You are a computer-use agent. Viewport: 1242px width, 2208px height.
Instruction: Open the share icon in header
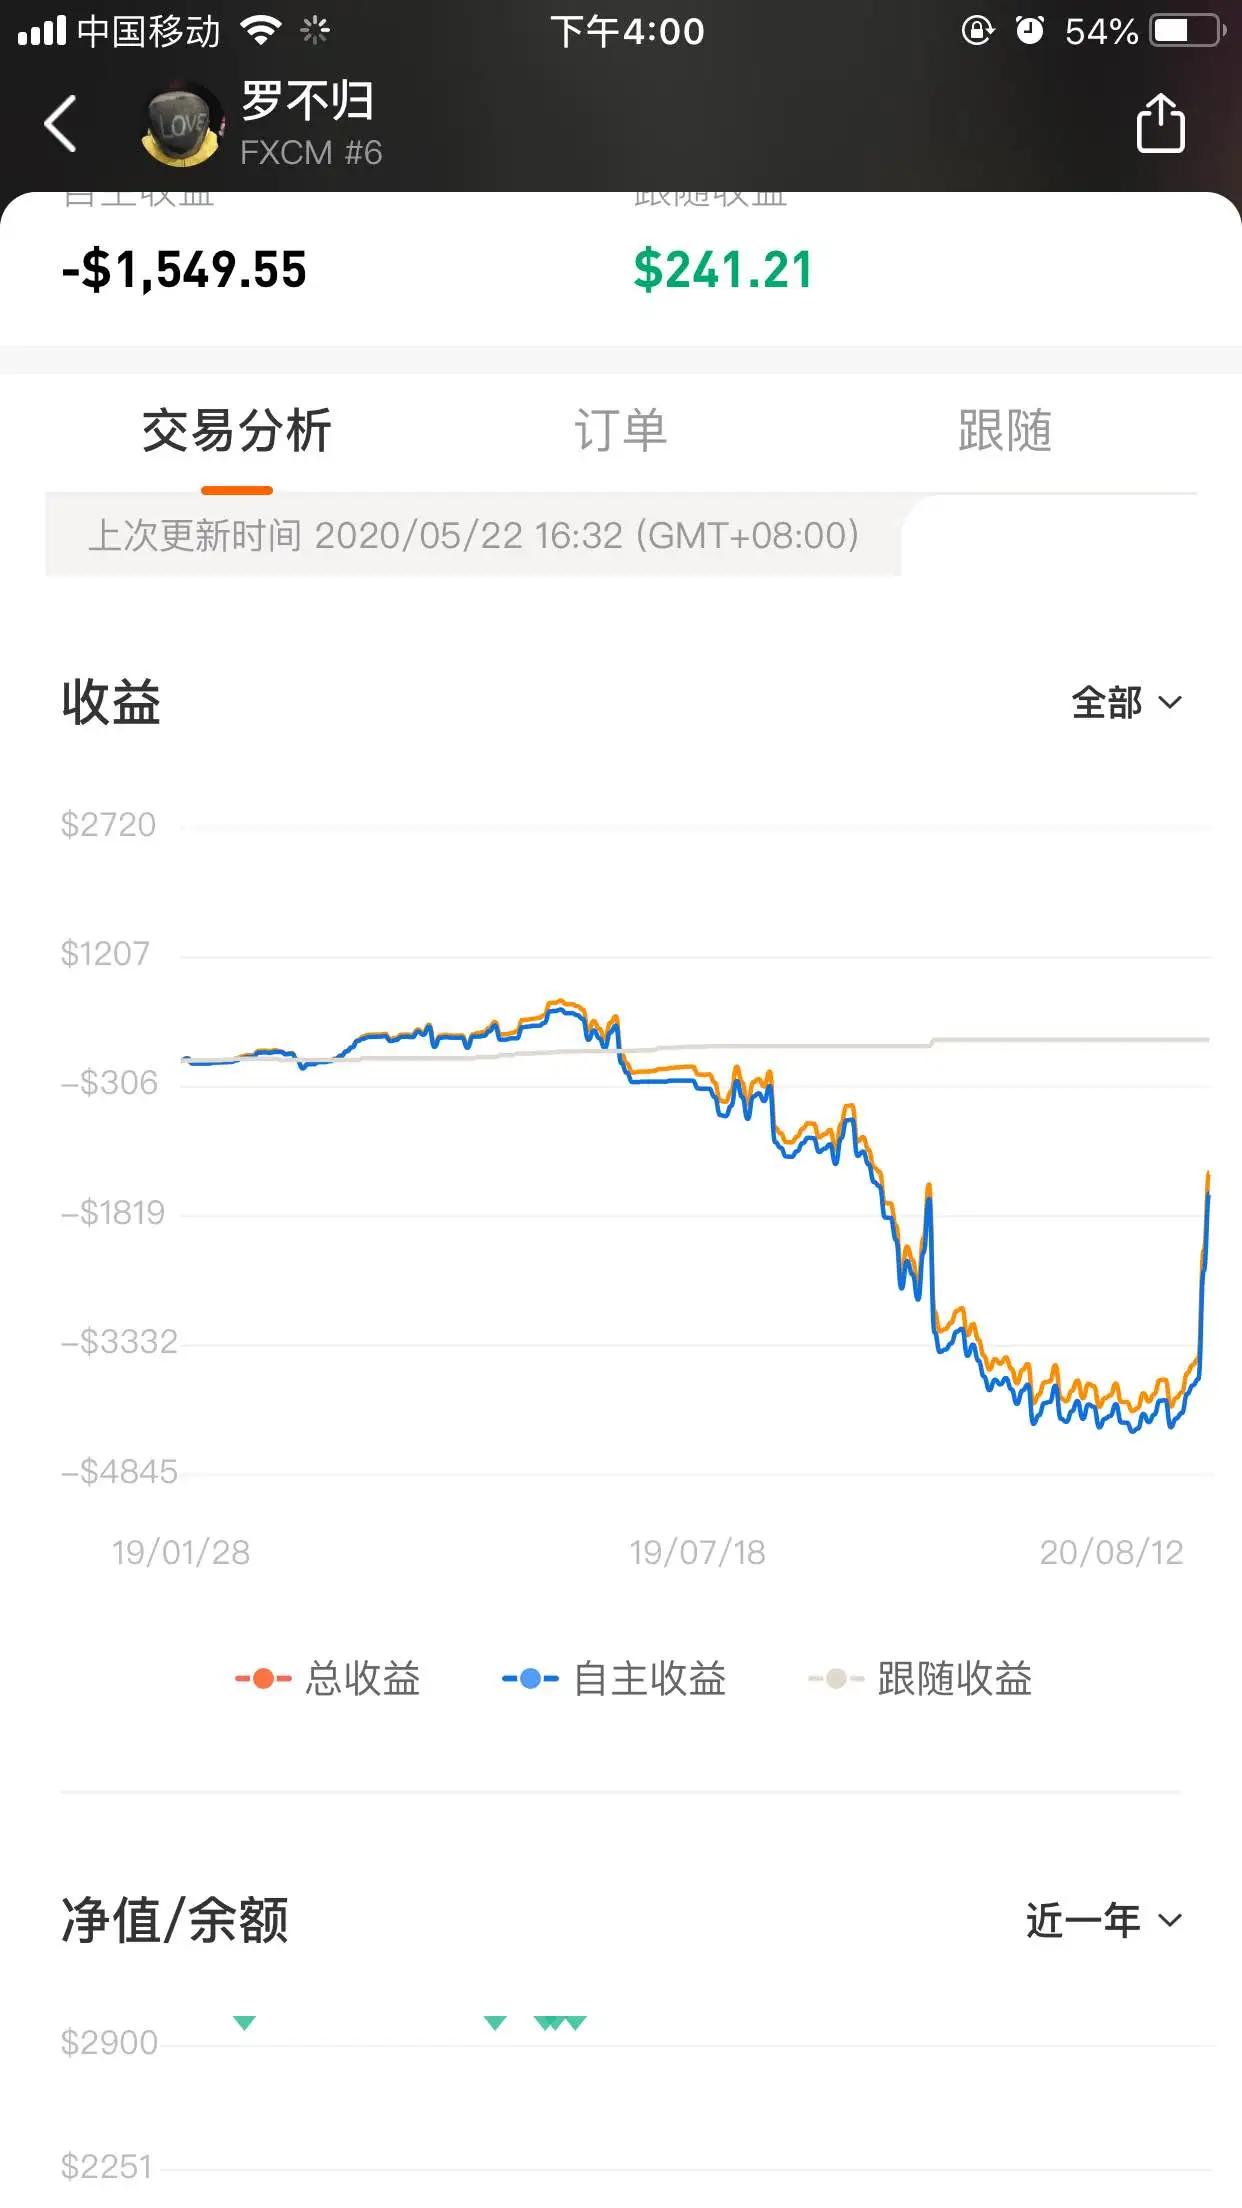[x=1160, y=123]
